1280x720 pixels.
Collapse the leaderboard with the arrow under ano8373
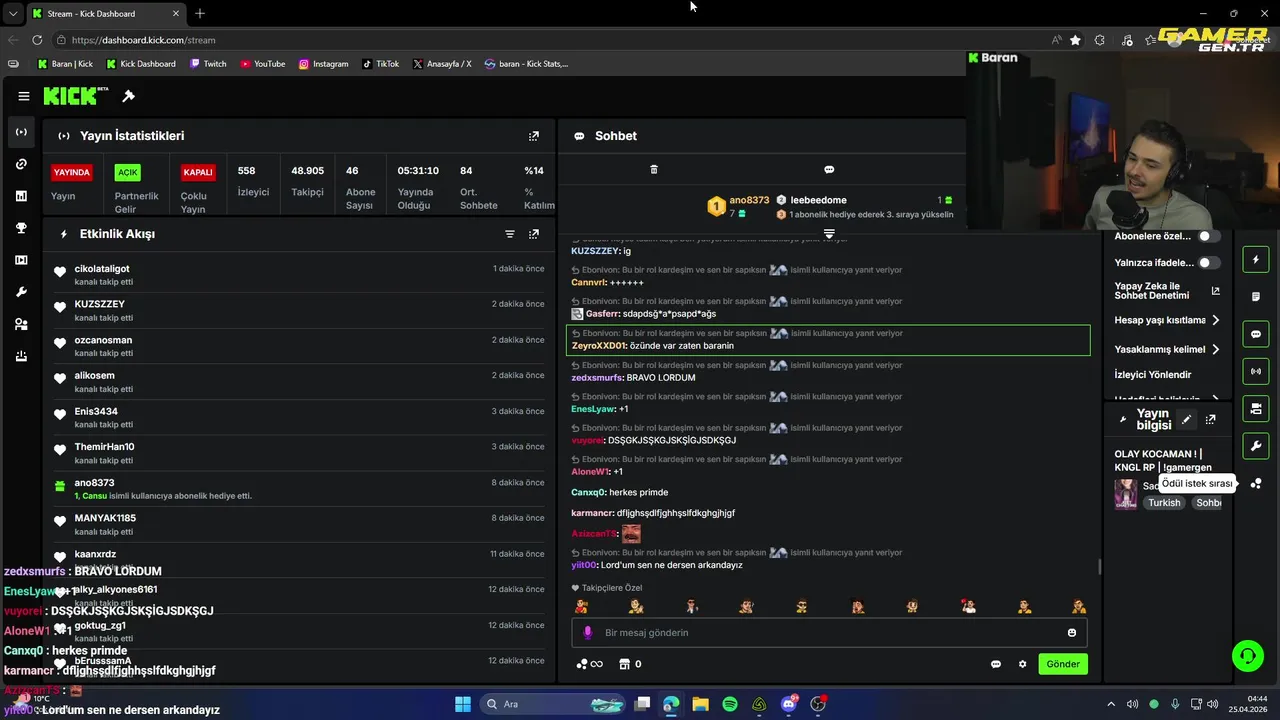click(x=829, y=234)
